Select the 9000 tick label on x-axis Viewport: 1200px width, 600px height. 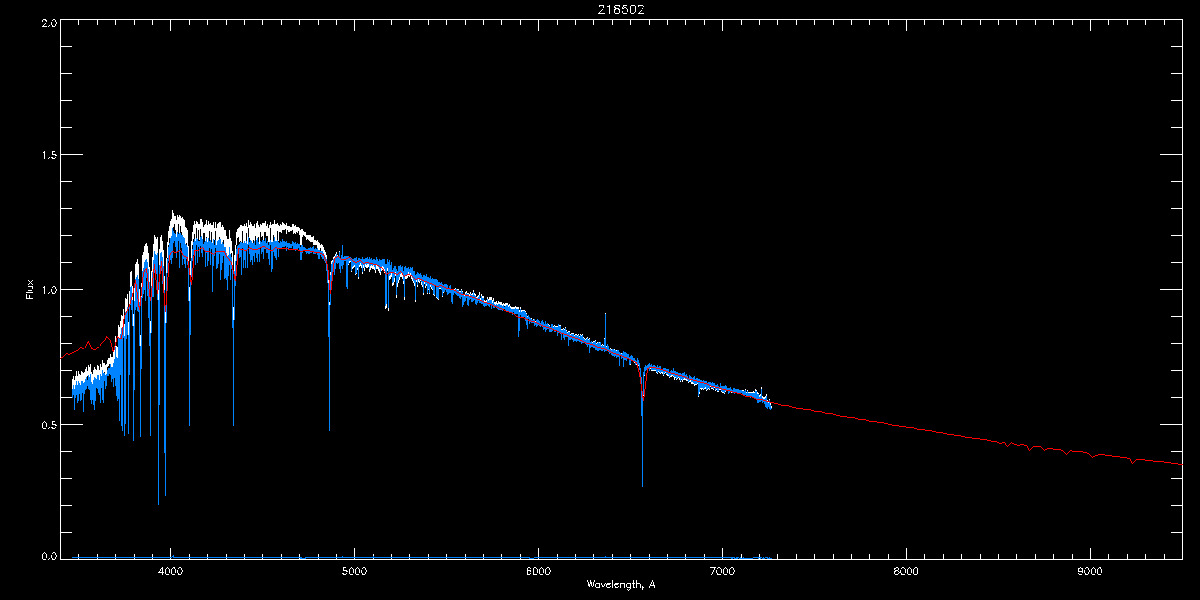1090,572
